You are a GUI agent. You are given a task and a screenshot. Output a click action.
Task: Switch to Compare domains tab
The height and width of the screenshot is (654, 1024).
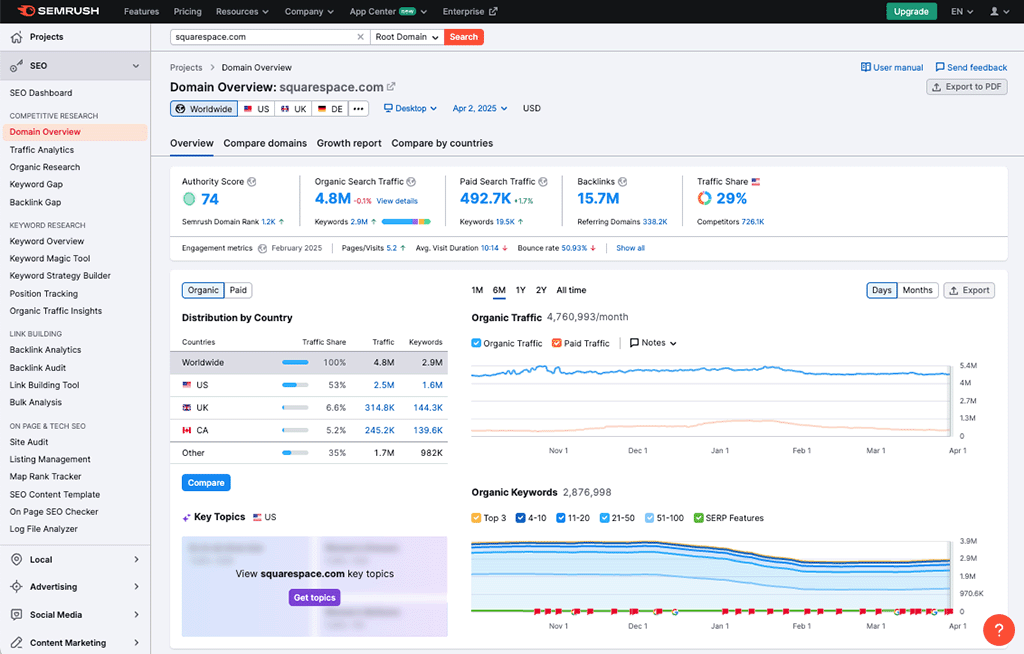pos(265,143)
